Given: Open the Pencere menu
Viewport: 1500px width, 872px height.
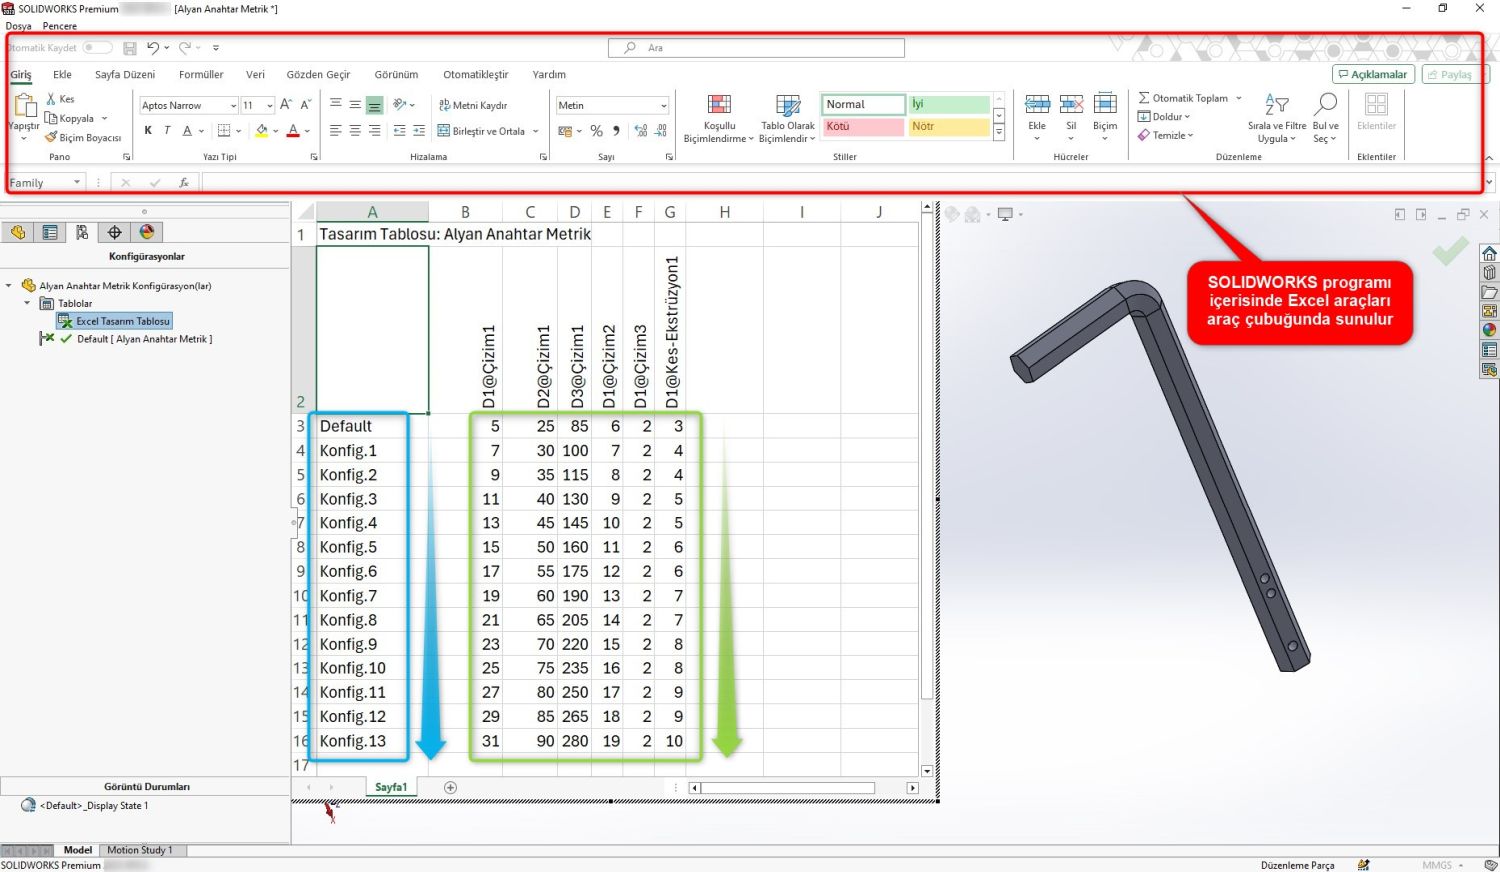Looking at the screenshot, I should pos(60,26).
